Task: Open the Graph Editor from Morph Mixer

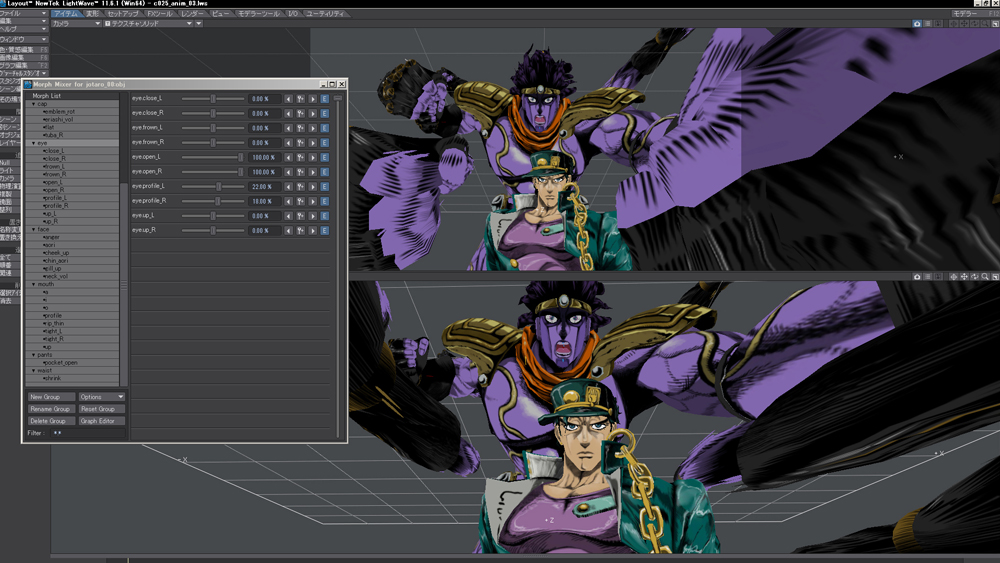Action: point(101,421)
